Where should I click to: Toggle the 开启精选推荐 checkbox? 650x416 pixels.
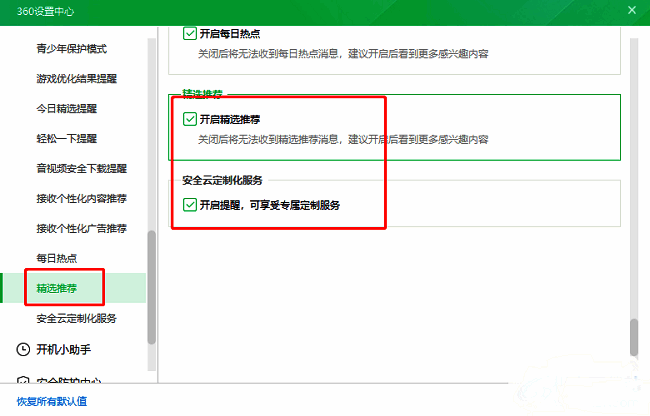190,119
